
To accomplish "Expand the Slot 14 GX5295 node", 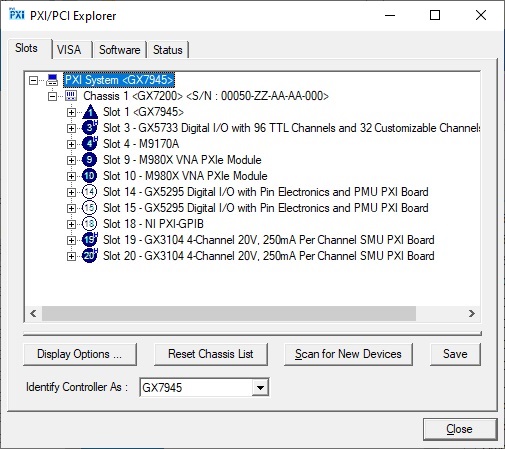I will pos(71,192).
